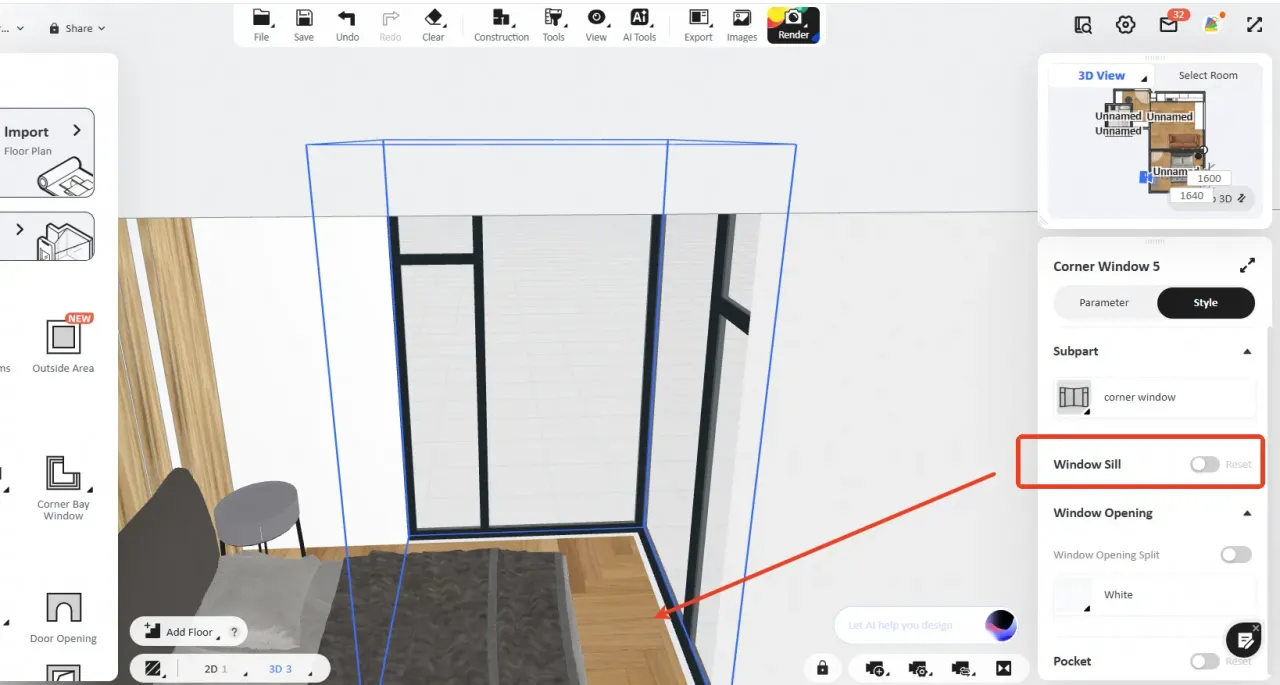The image size is (1280, 685).
Task: Select the Clear eraser tool
Action: (x=433, y=25)
